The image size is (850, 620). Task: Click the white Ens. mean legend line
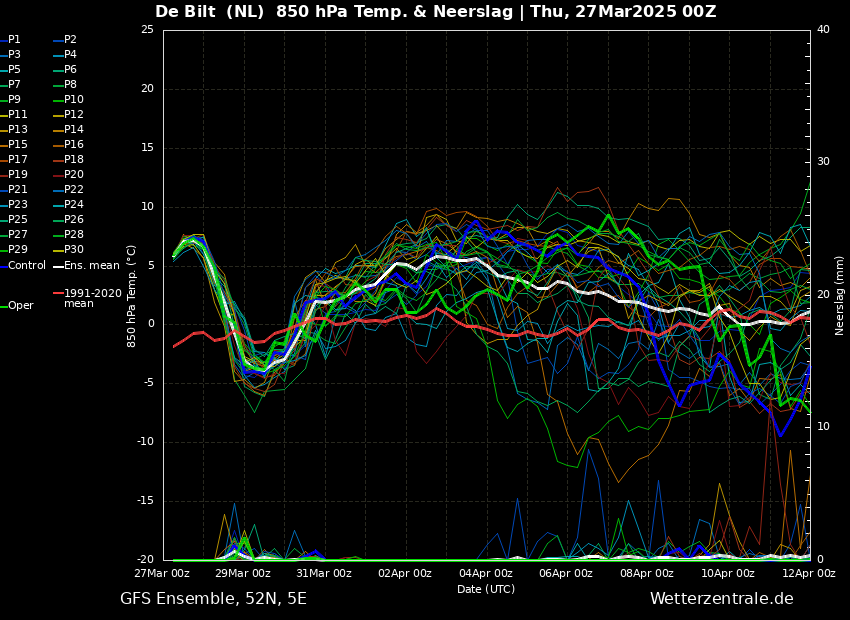pyautogui.click(x=58, y=267)
